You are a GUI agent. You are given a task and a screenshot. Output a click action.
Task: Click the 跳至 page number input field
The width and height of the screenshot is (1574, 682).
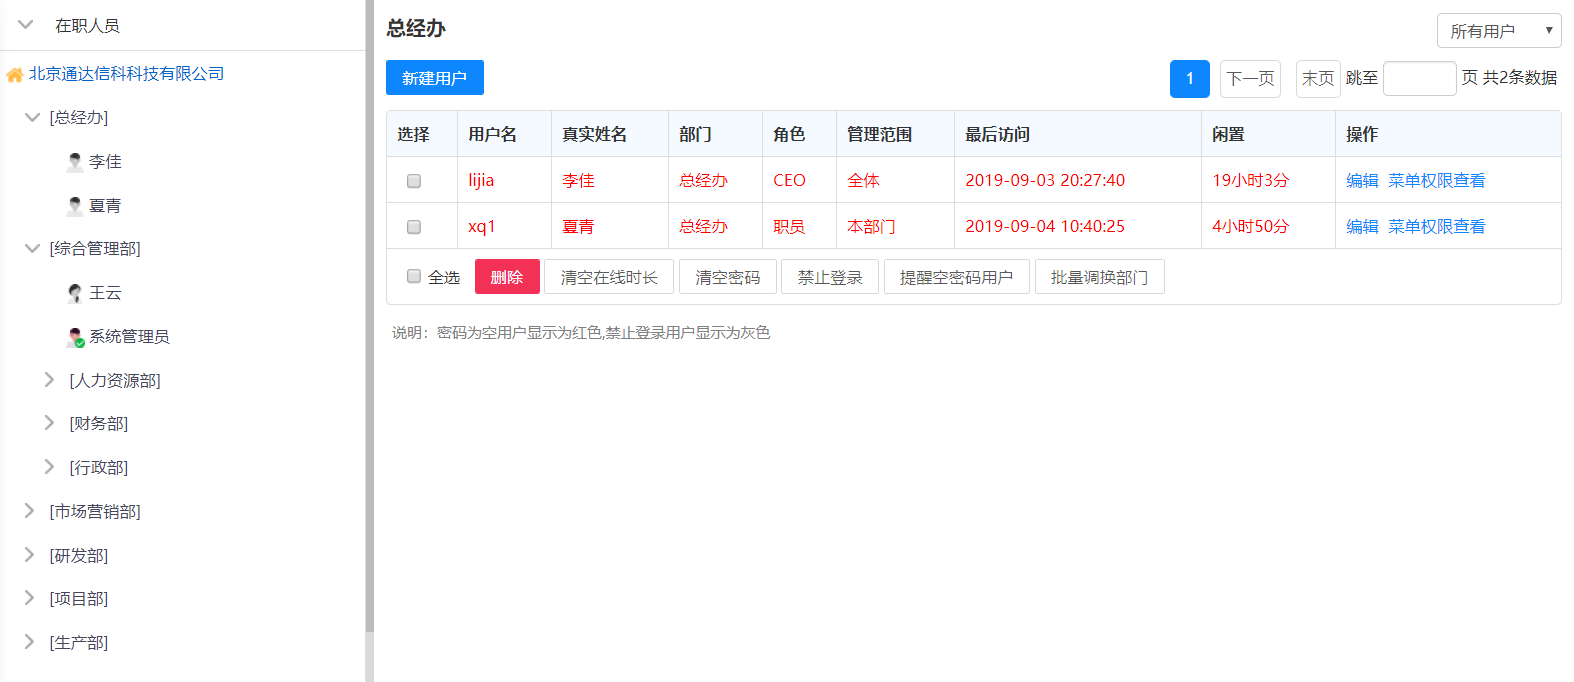pyautogui.click(x=1419, y=79)
